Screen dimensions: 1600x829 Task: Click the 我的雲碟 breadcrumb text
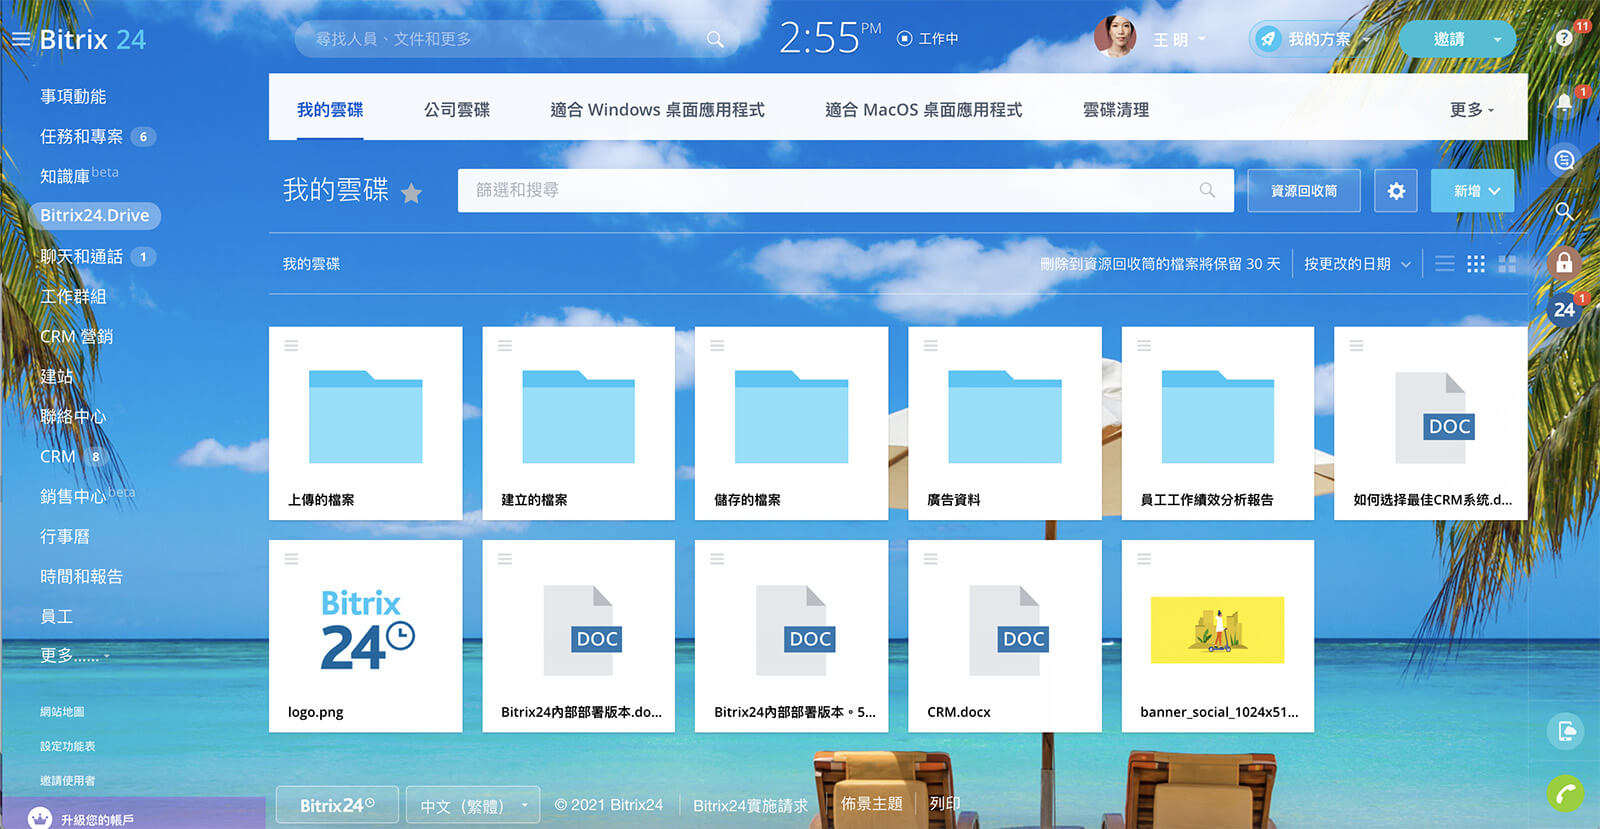pos(311,264)
